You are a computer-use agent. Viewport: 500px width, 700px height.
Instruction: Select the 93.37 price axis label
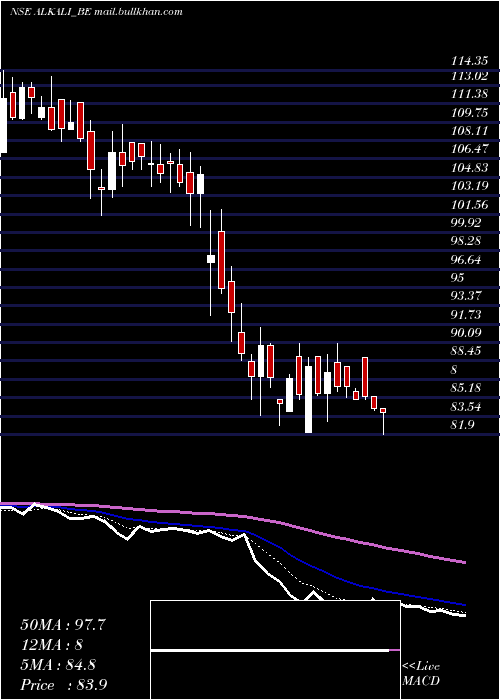466,296
